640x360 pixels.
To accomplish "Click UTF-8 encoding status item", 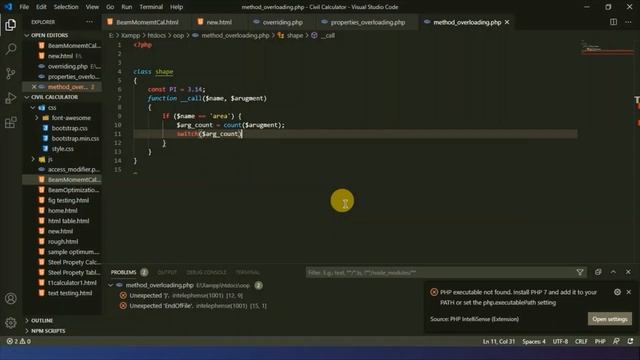I will (560, 341).
